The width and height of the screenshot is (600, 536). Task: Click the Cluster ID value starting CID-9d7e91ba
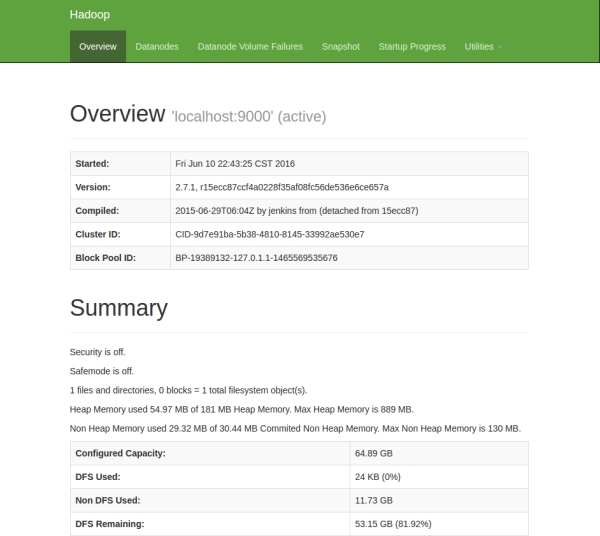pyautogui.click(x=269, y=234)
